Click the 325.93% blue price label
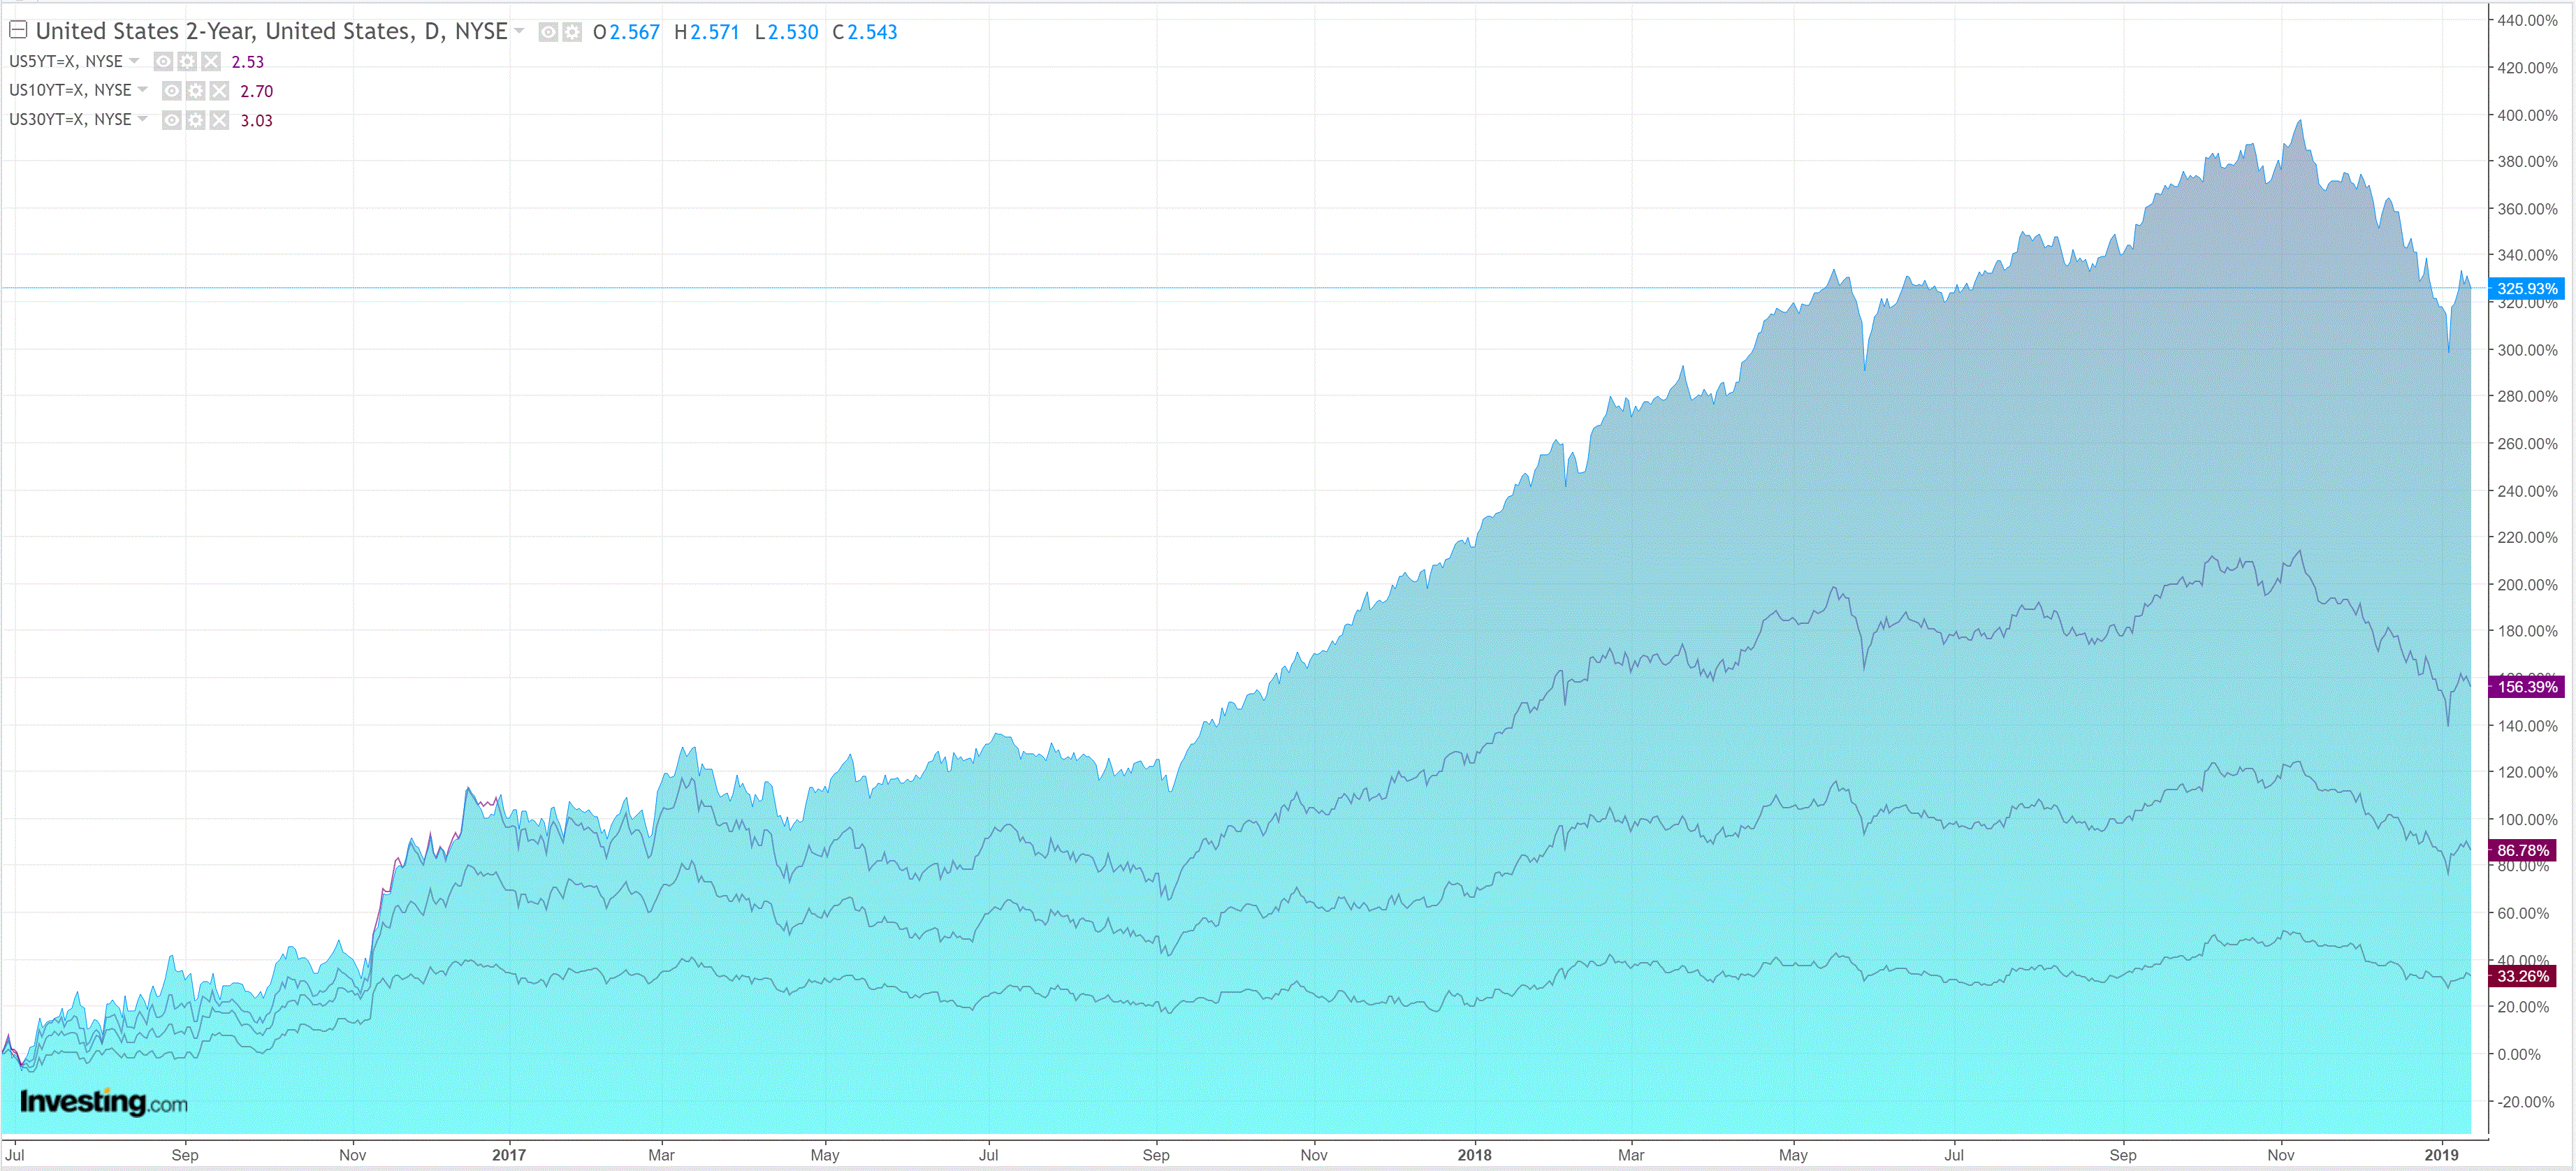This screenshot has height=1171, width=2576. (x=2527, y=288)
